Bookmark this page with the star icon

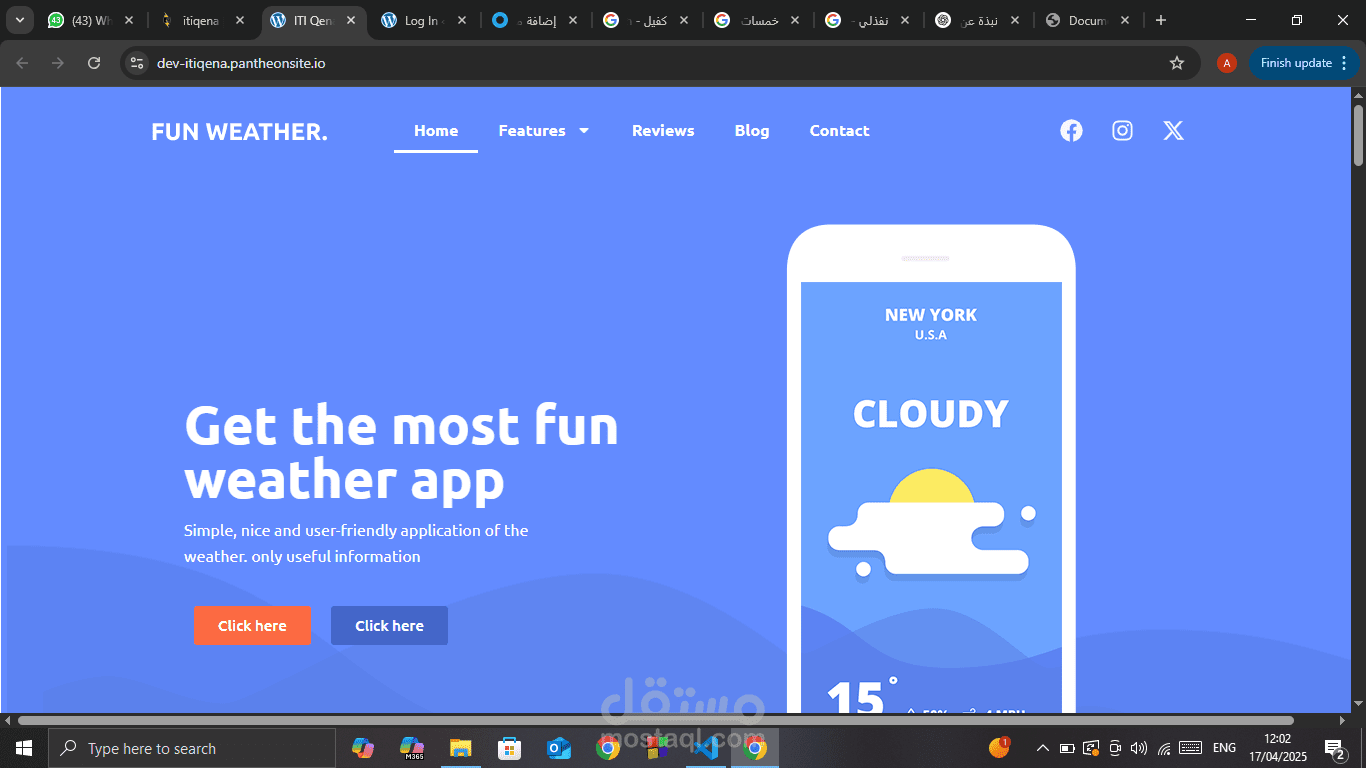pos(1177,63)
